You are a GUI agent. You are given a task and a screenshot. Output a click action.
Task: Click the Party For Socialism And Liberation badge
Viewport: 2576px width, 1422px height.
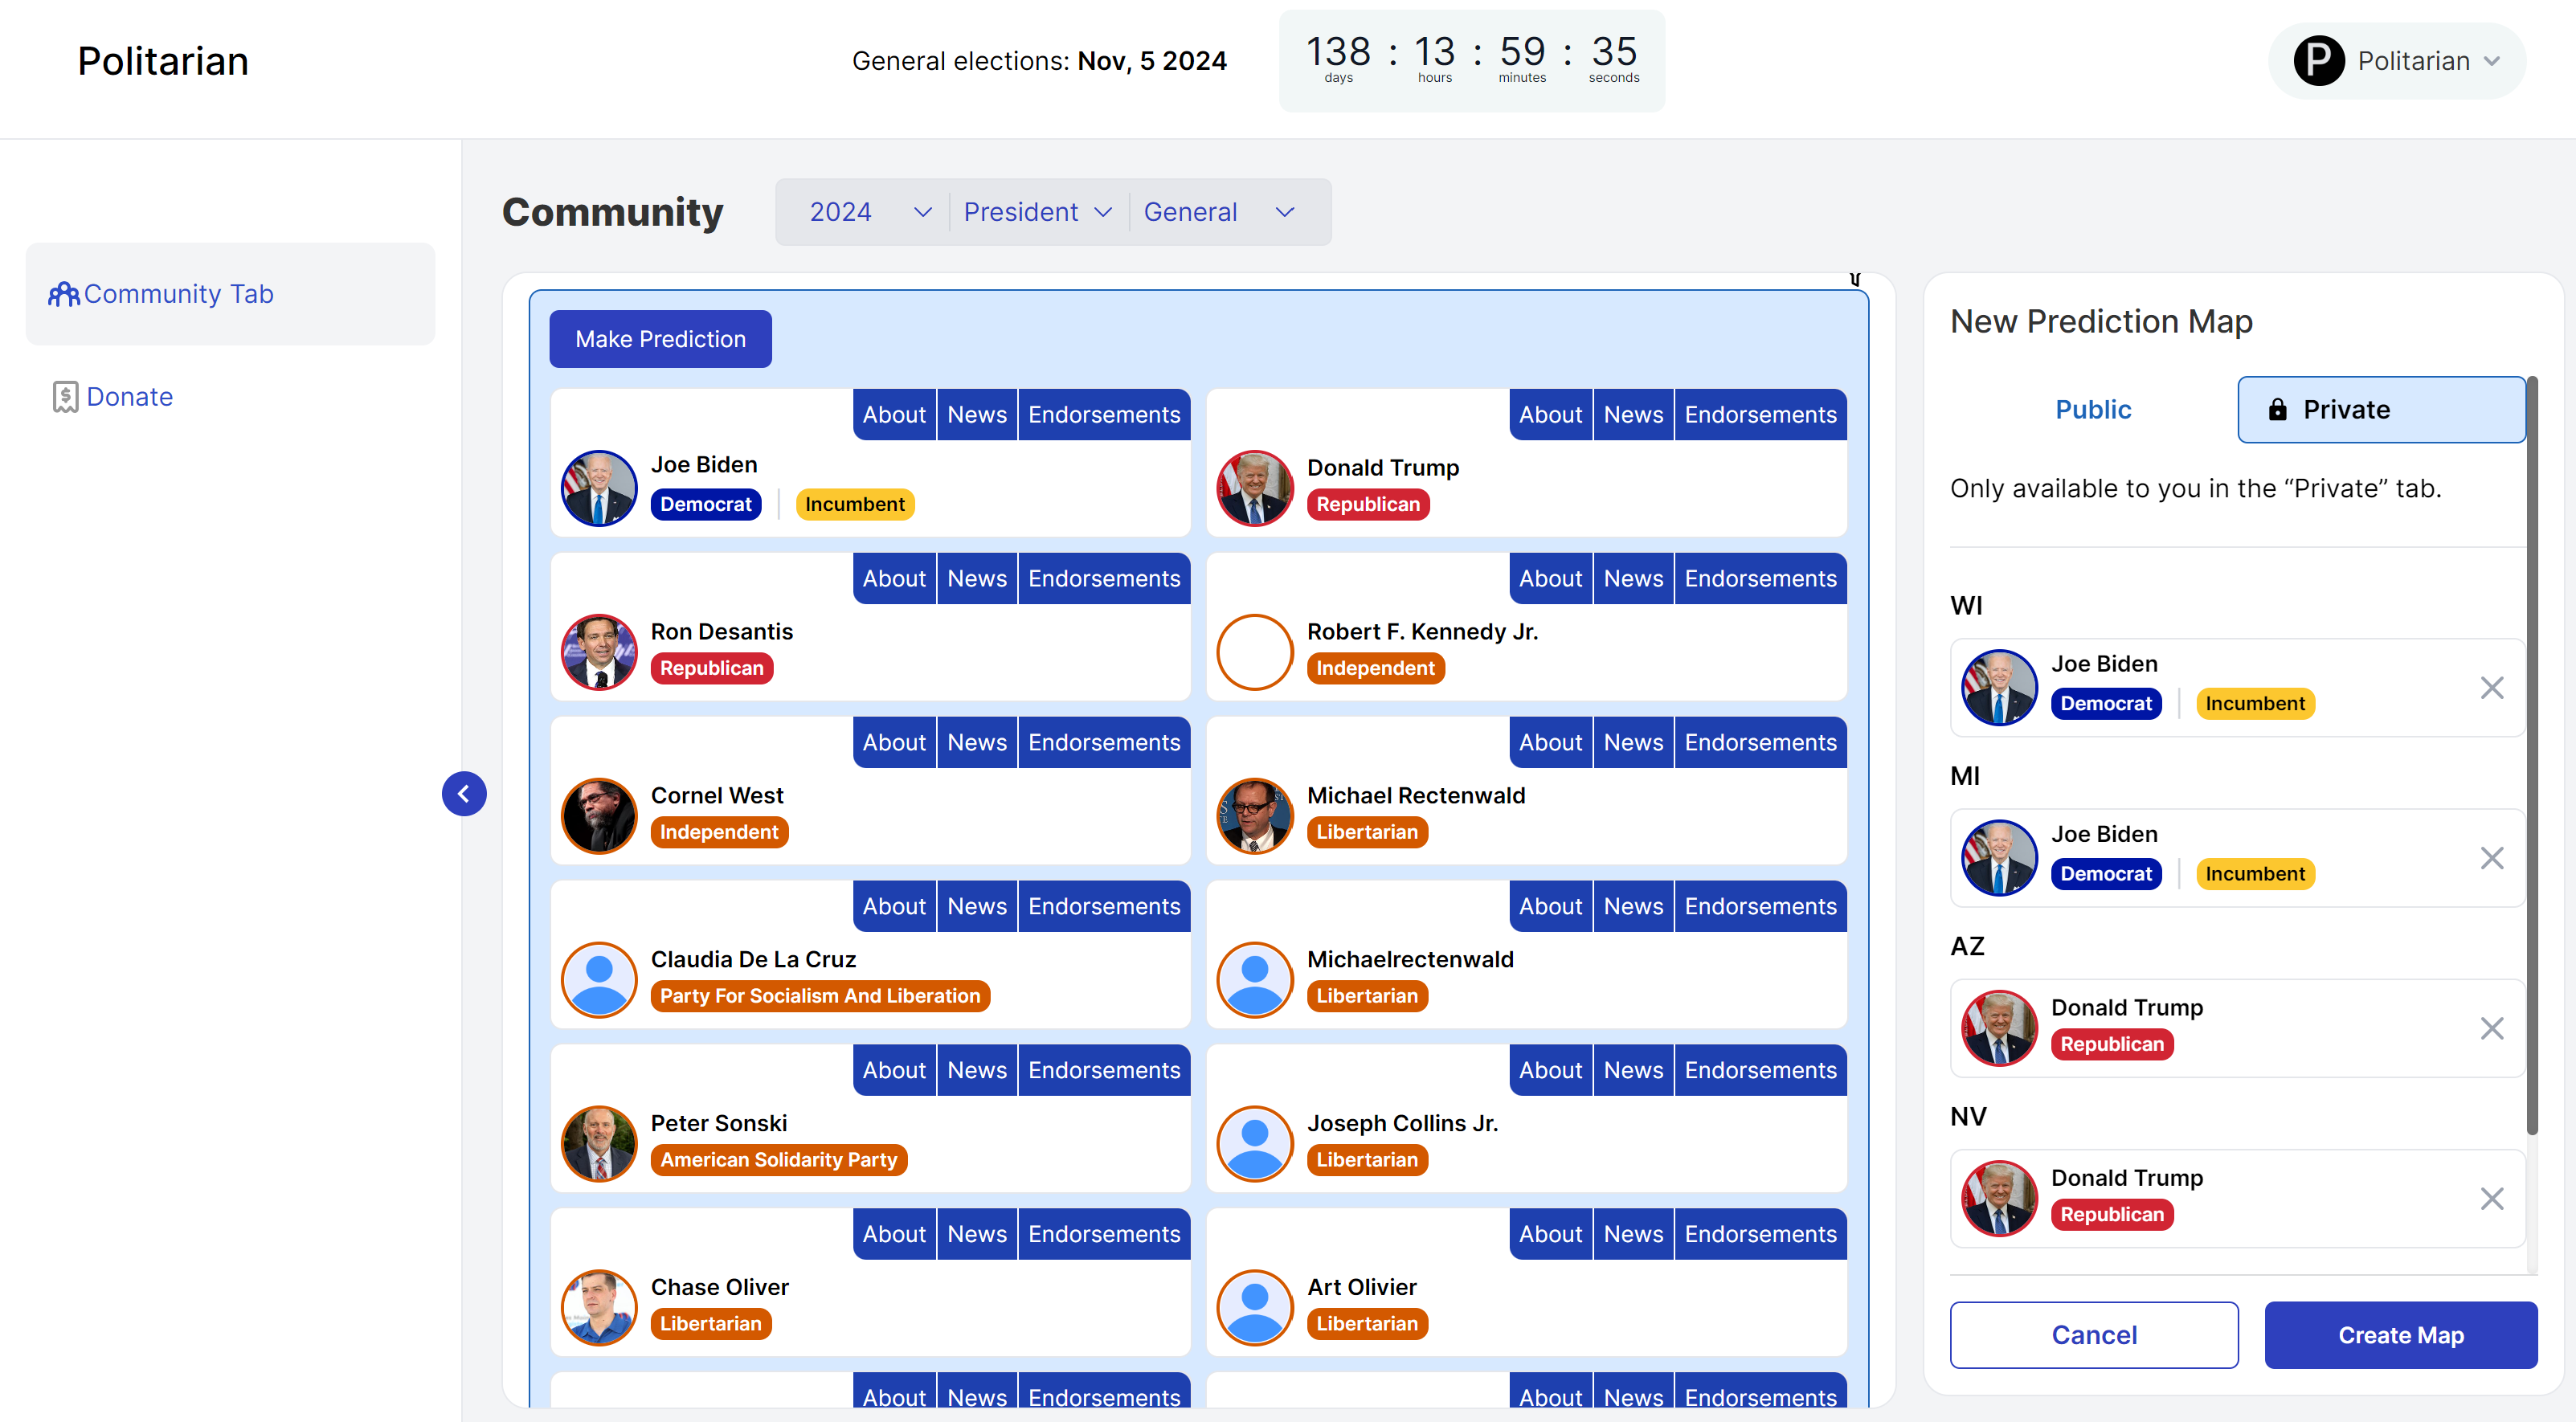[820, 997]
